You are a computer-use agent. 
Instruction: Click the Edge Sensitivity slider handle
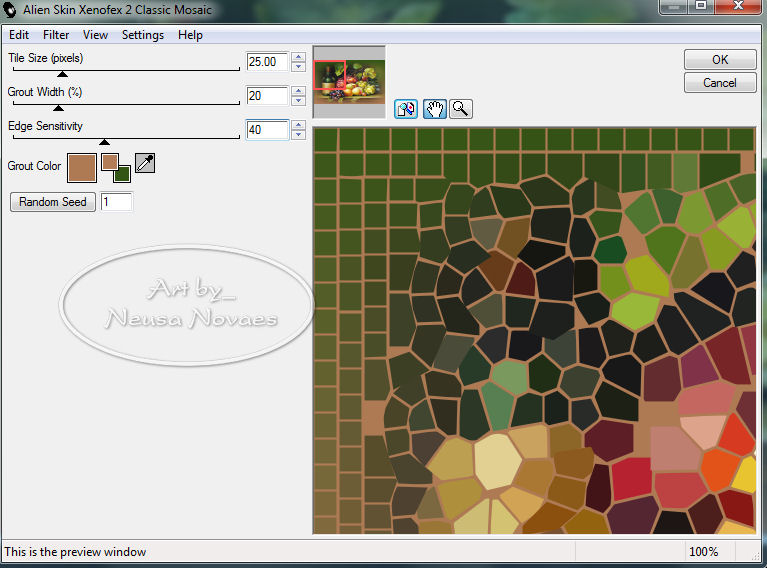(x=104, y=142)
